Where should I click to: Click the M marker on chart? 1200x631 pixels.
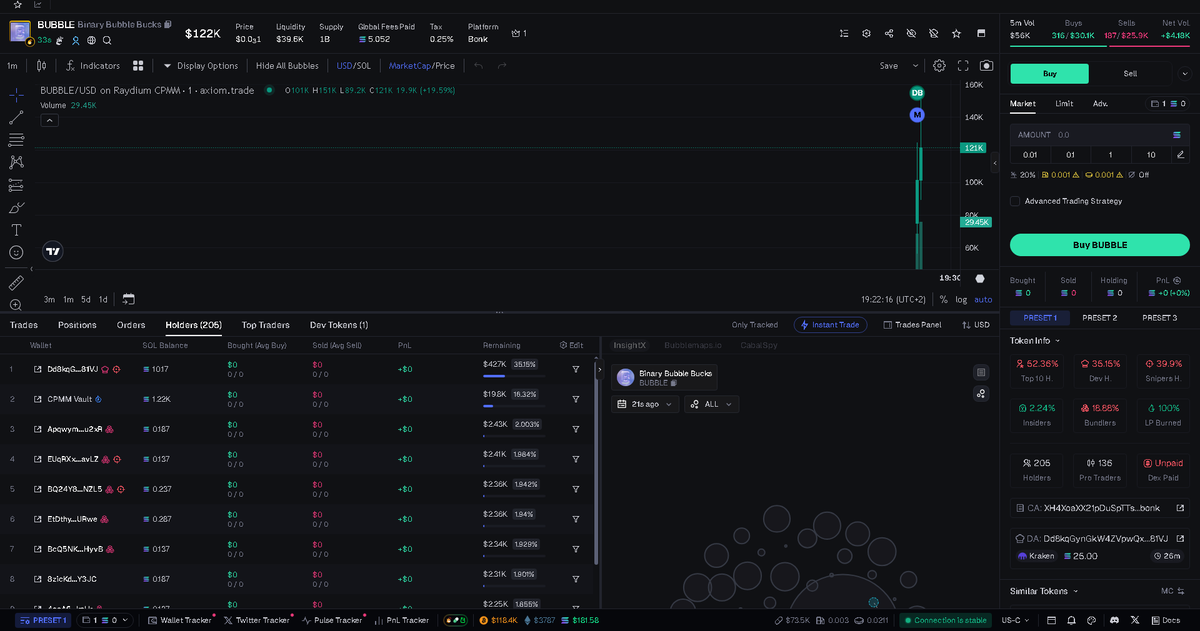pos(917,115)
